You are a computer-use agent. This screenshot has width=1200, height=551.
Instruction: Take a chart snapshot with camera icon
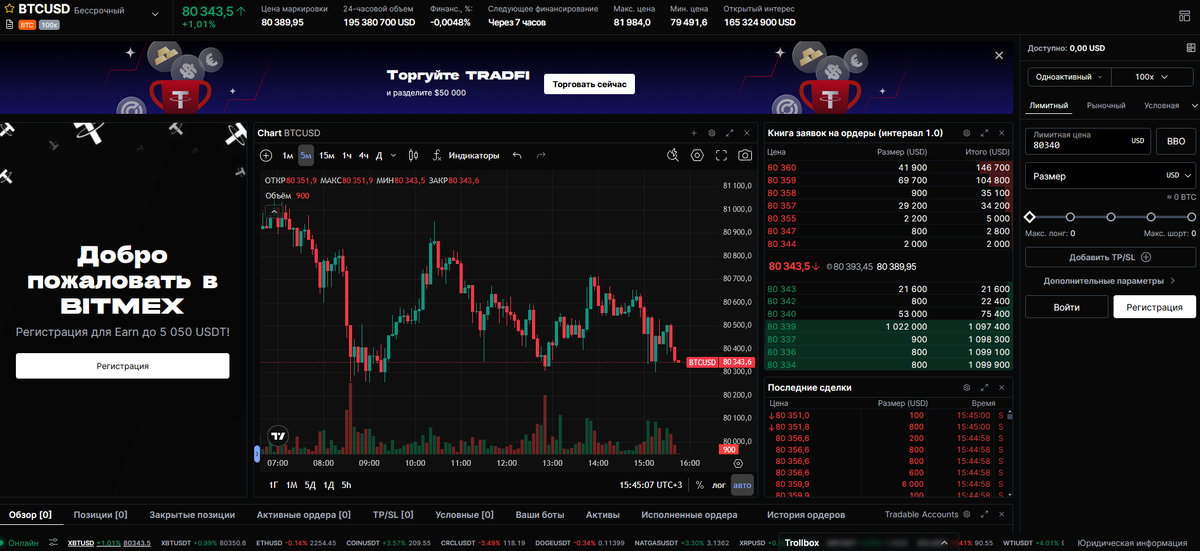[x=745, y=155]
